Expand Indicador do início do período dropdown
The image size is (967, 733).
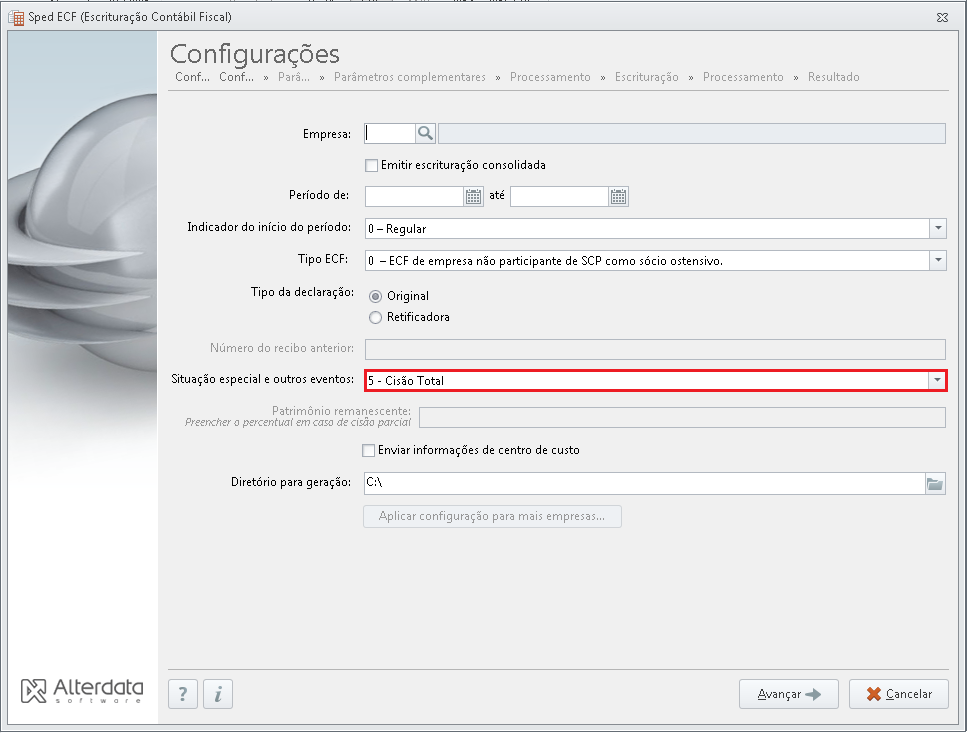pyautogui.click(x=937, y=229)
